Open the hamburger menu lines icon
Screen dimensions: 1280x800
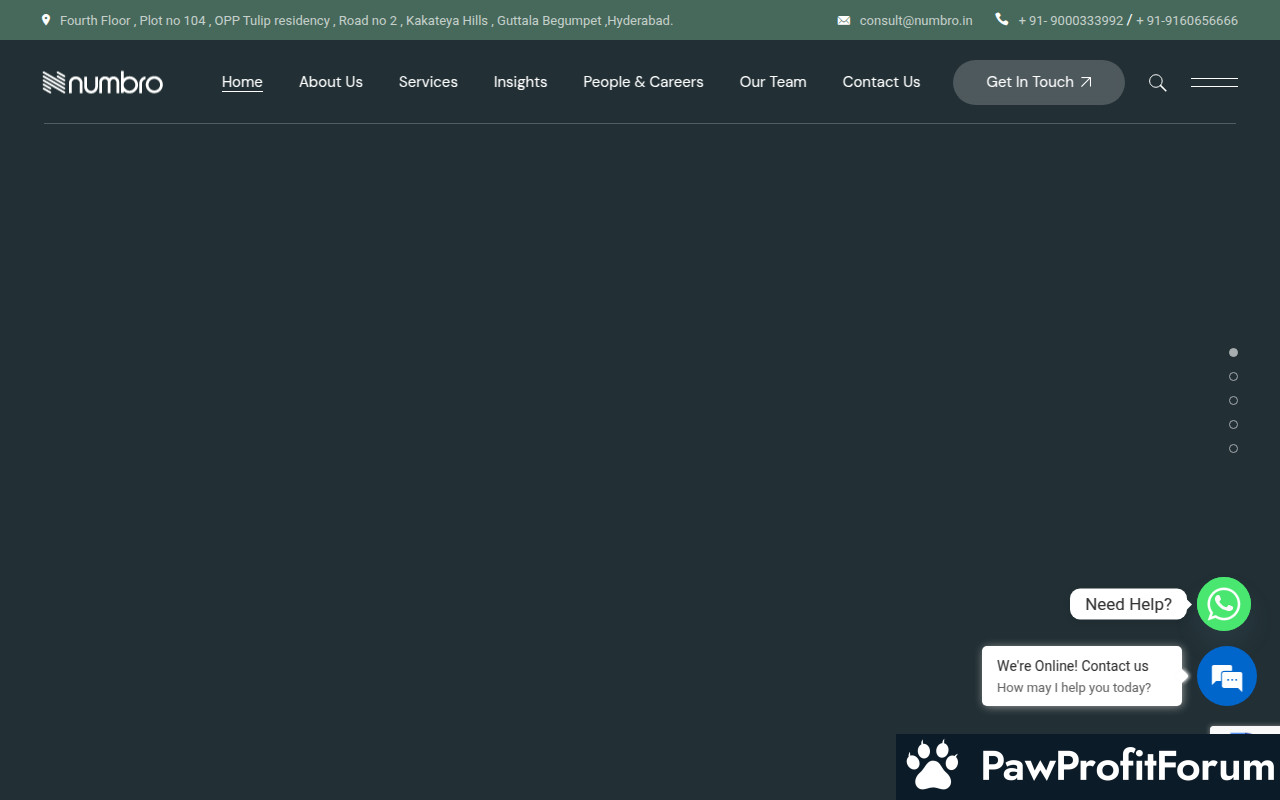click(1214, 83)
